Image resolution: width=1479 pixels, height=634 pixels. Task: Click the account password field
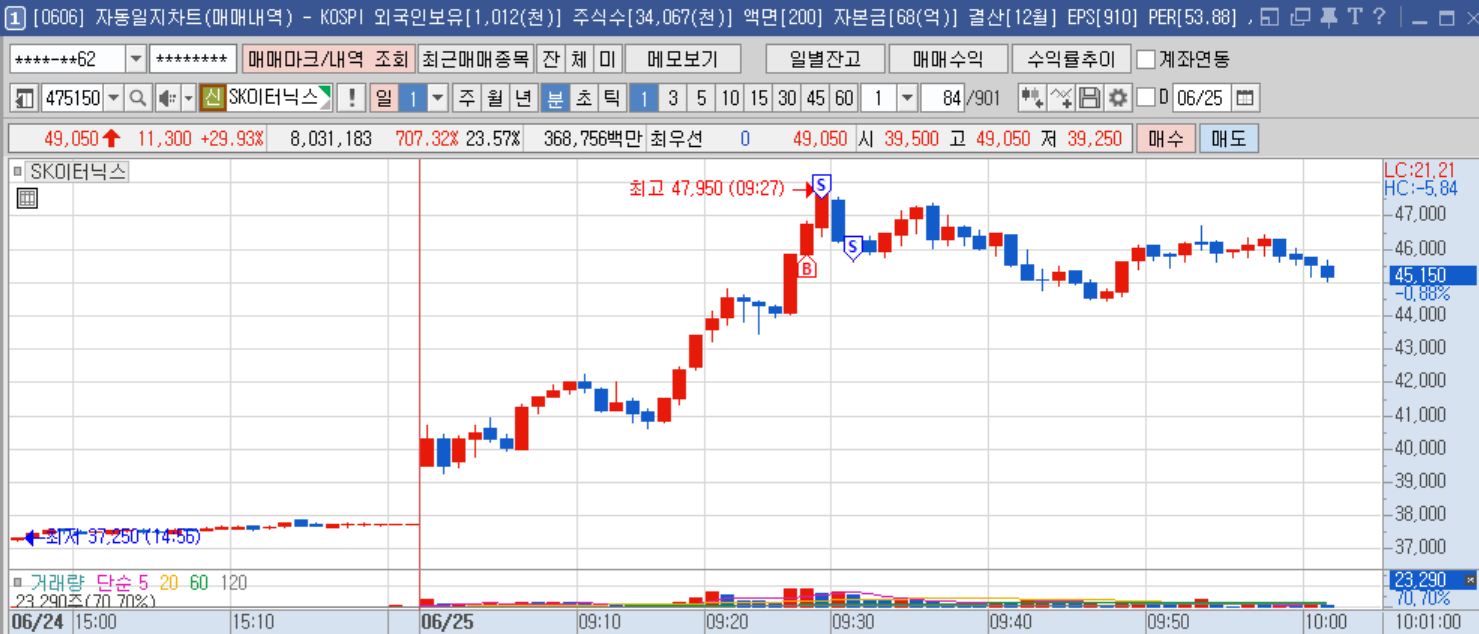pos(192,59)
